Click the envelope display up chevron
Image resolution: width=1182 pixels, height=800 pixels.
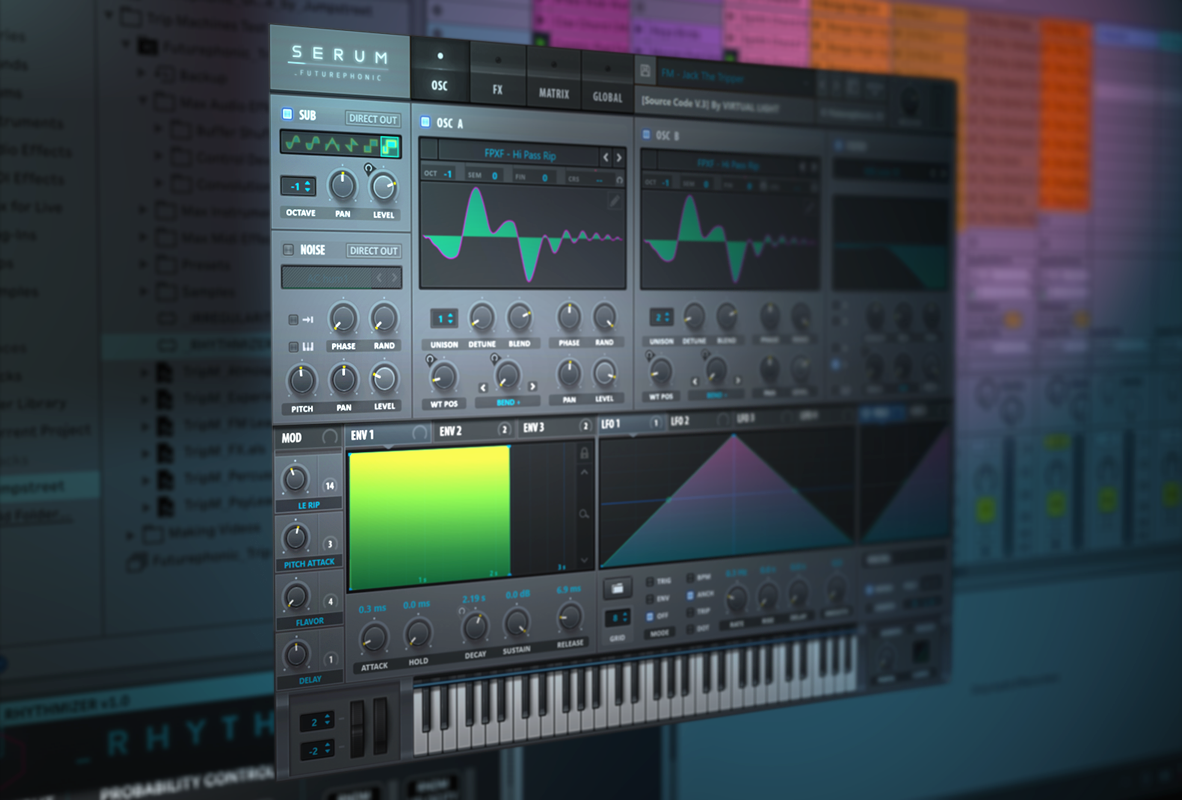point(584,472)
